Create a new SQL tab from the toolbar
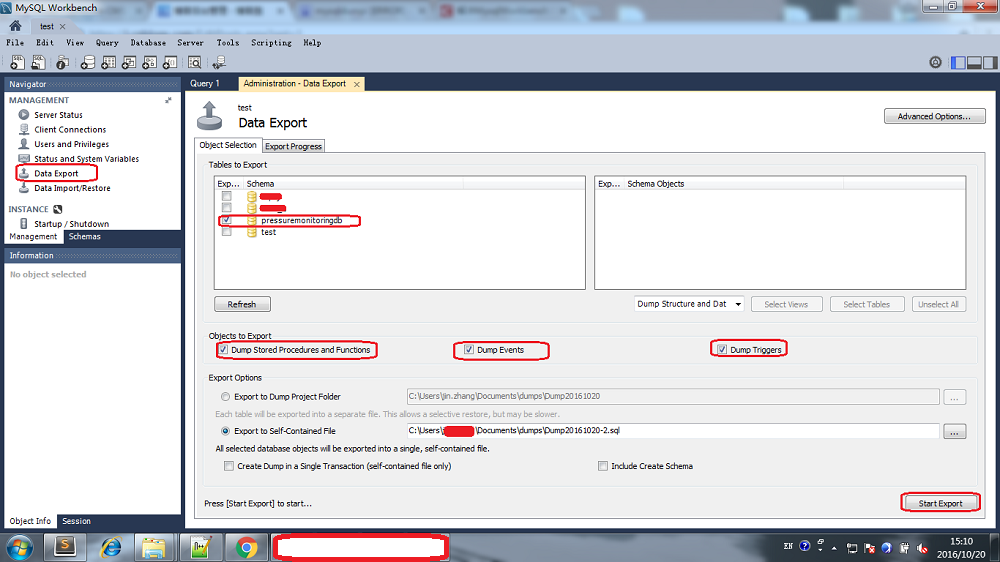Image resolution: width=1000 pixels, height=562 pixels. point(17,62)
